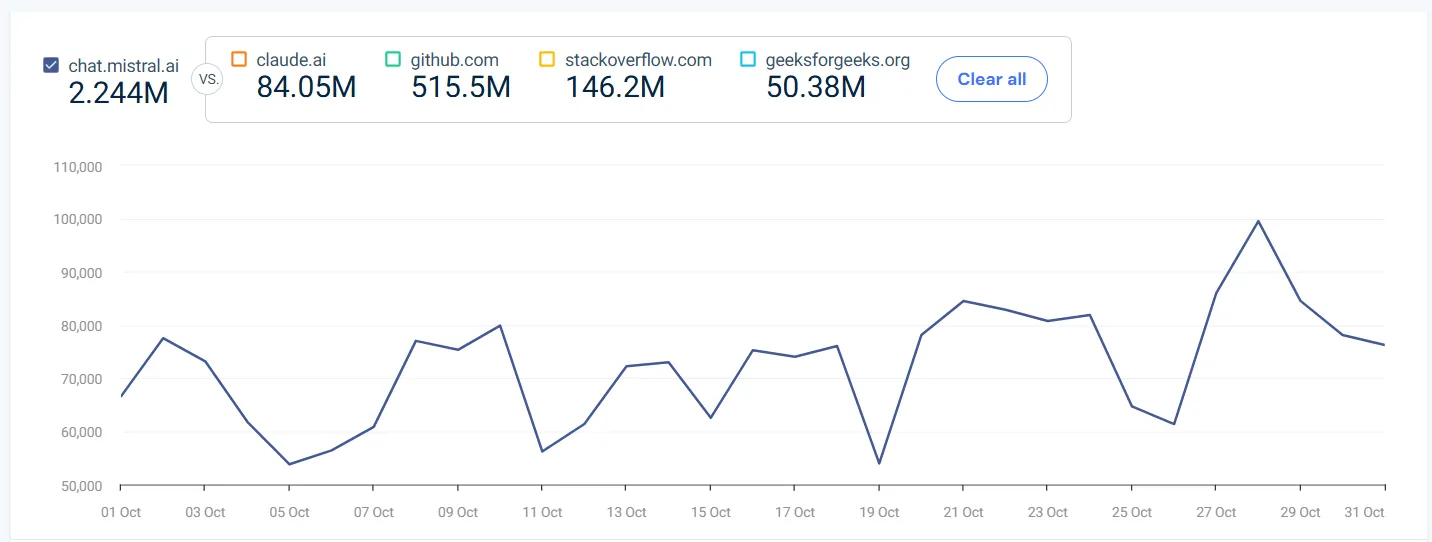1432x542 pixels.
Task: Click the line's low point at 19 Oct
Action: pyautogui.click(x=879, y=463)
